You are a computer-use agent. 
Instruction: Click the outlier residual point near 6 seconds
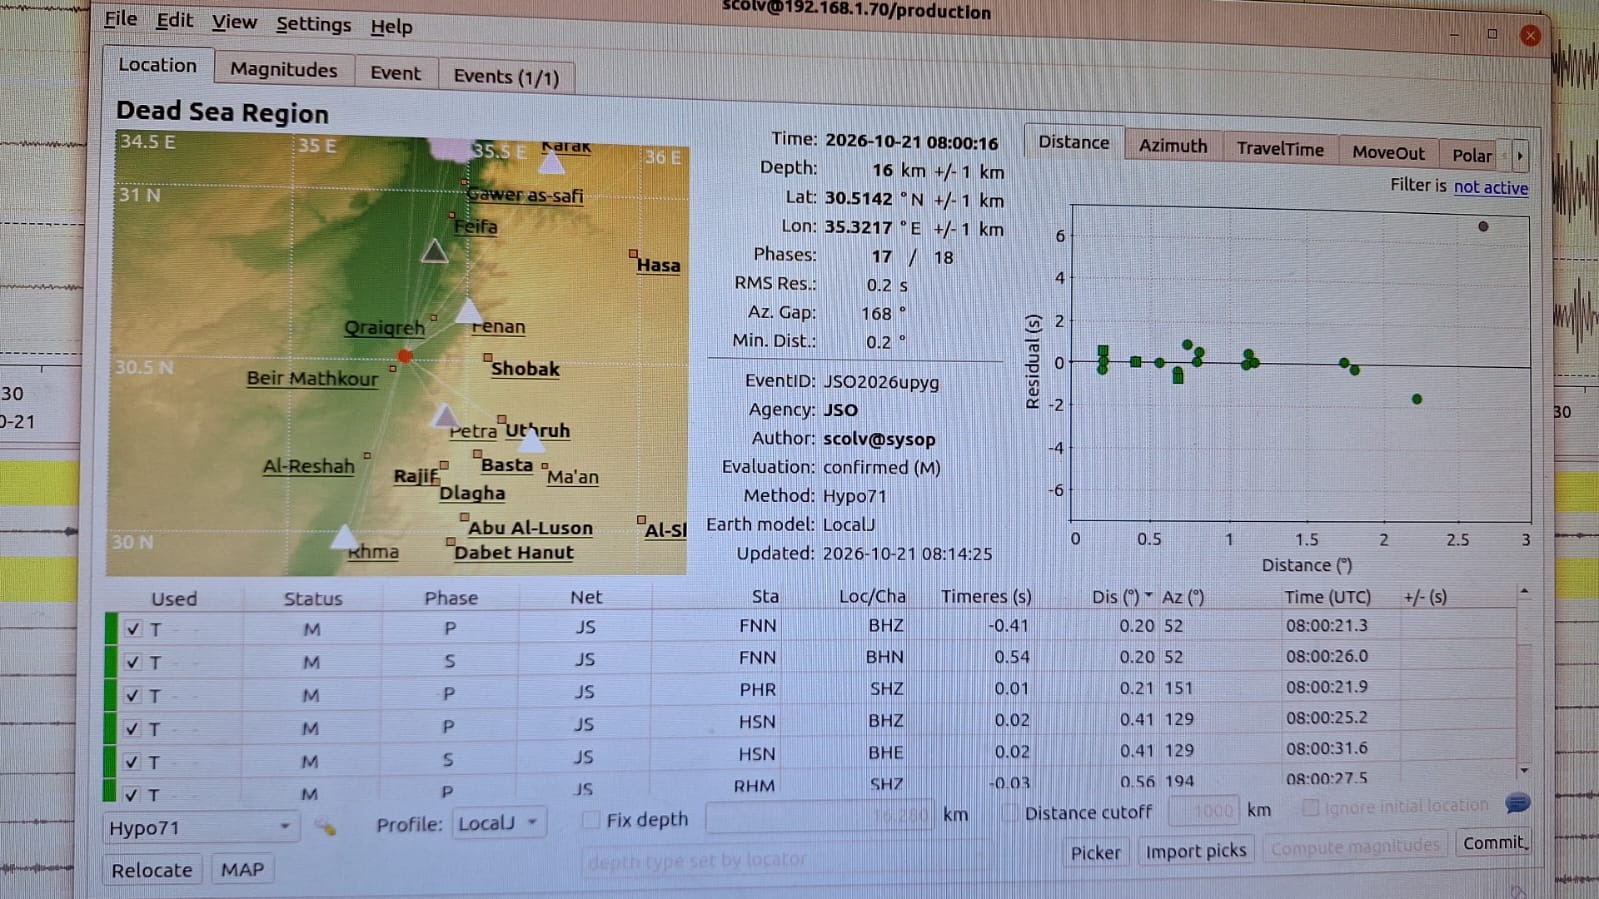(x=1483, y=226)
